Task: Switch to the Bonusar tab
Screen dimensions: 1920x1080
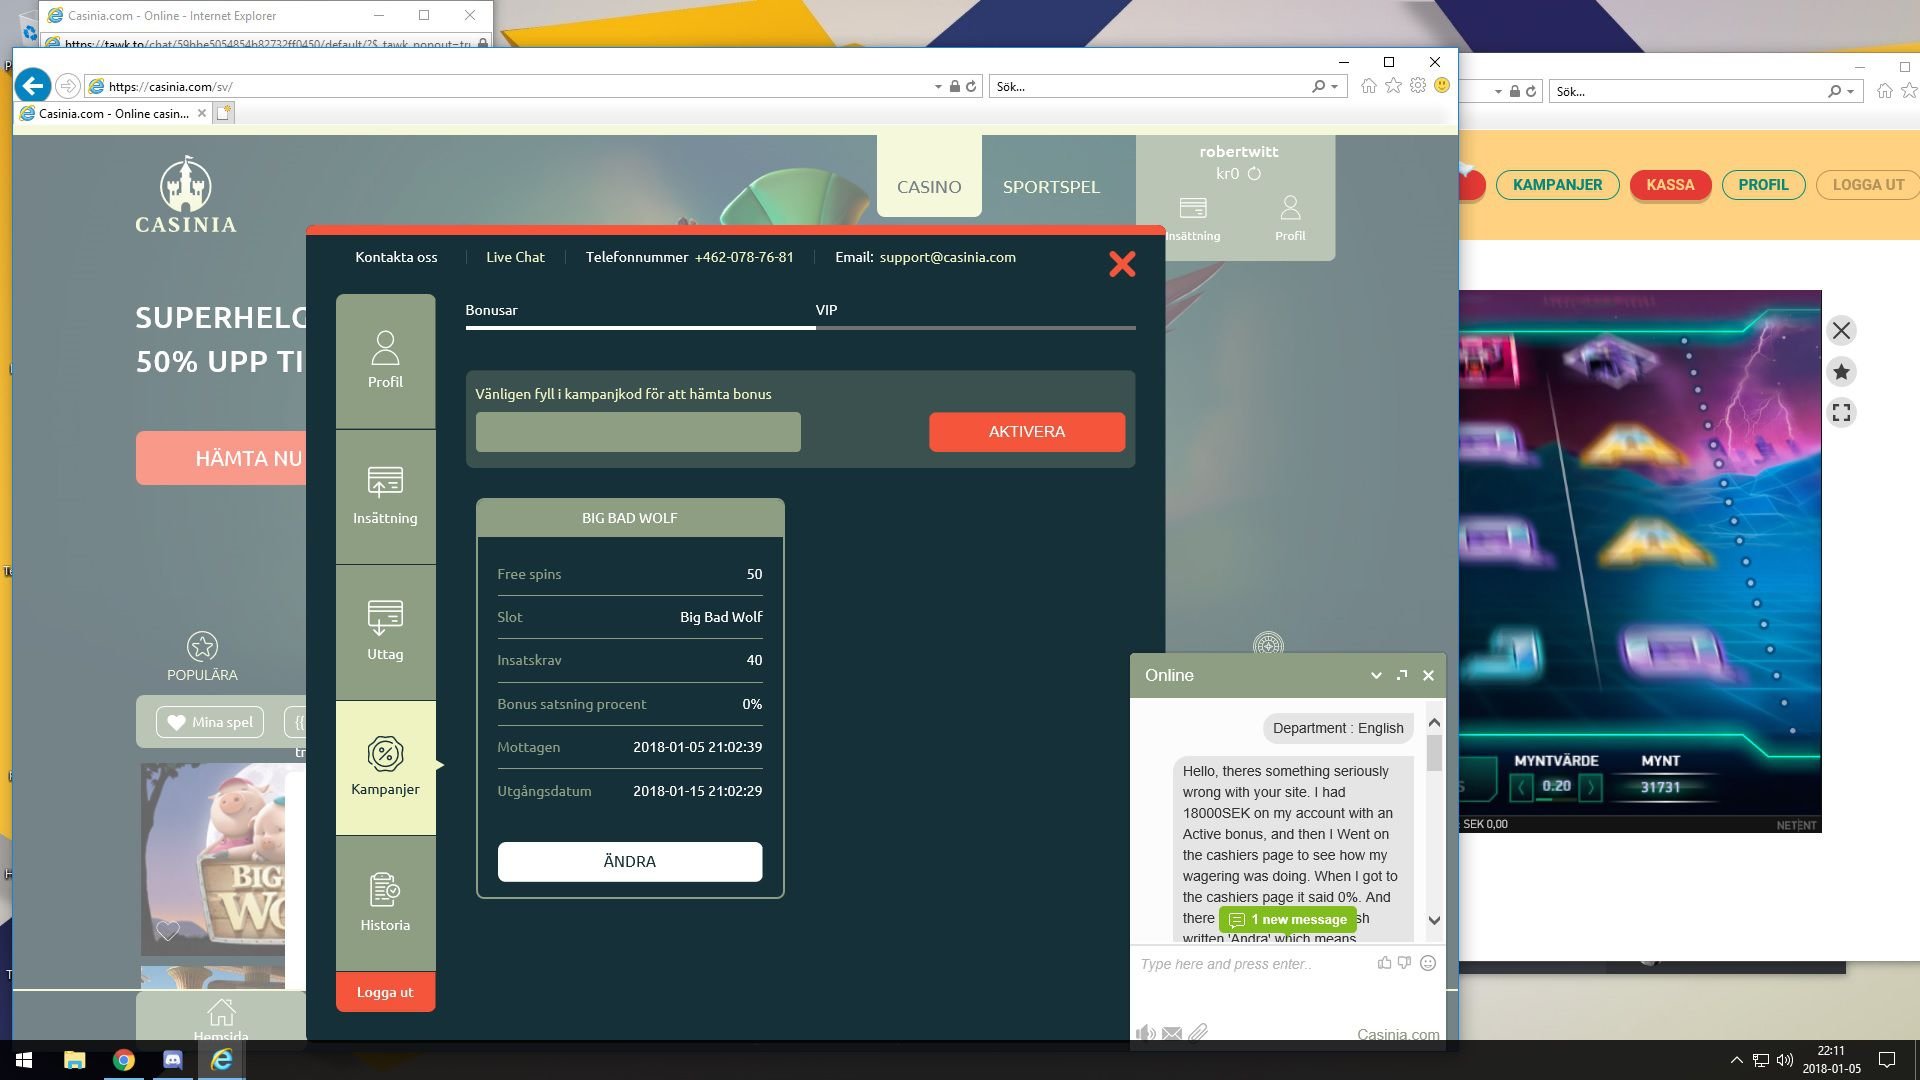Action: [x=491, y=310]
